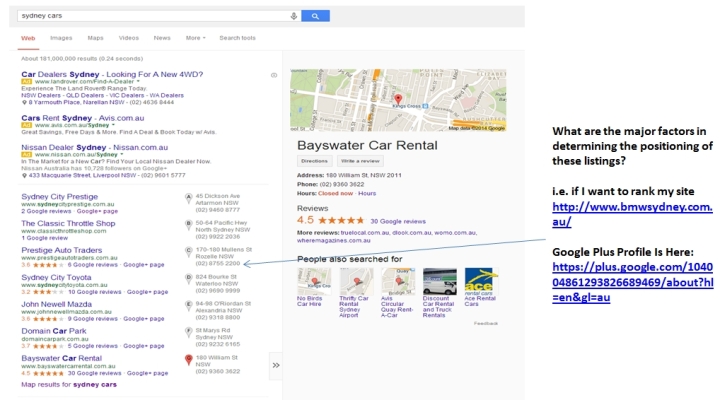The width and height of the screenshot is (720, 405).
Task: Expand the More dropdown menu
Action: click(196, 38)
